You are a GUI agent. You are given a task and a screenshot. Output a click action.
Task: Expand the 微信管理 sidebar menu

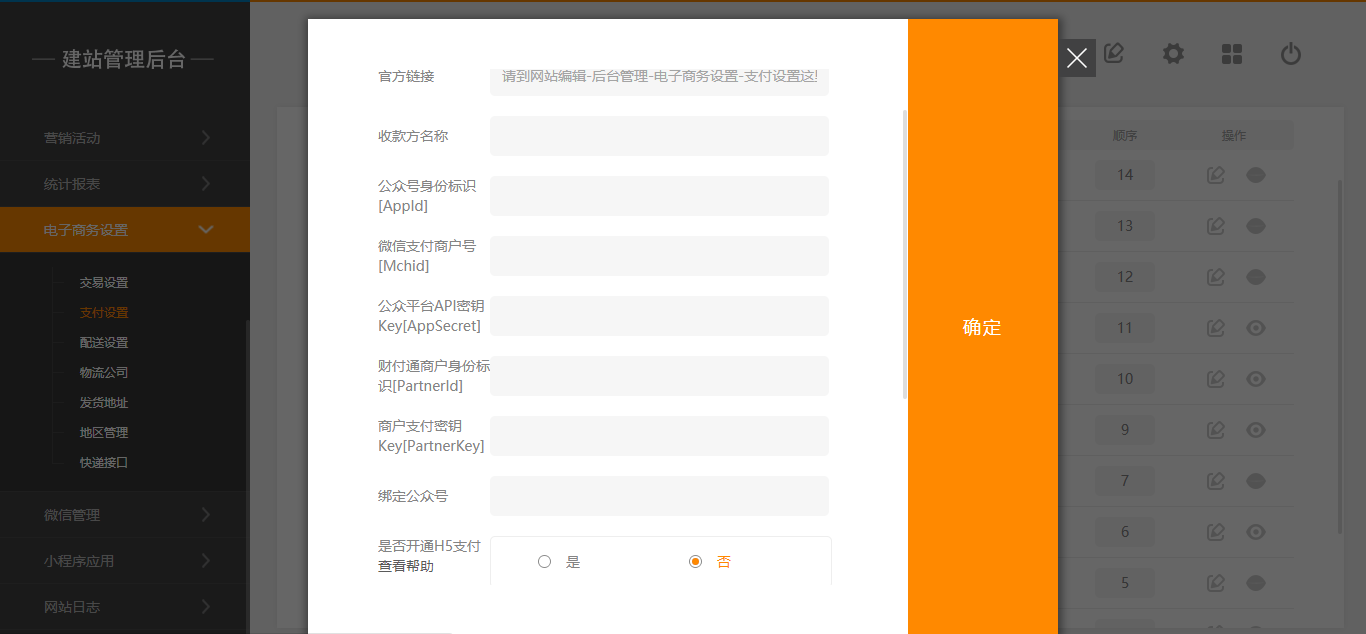124,515
